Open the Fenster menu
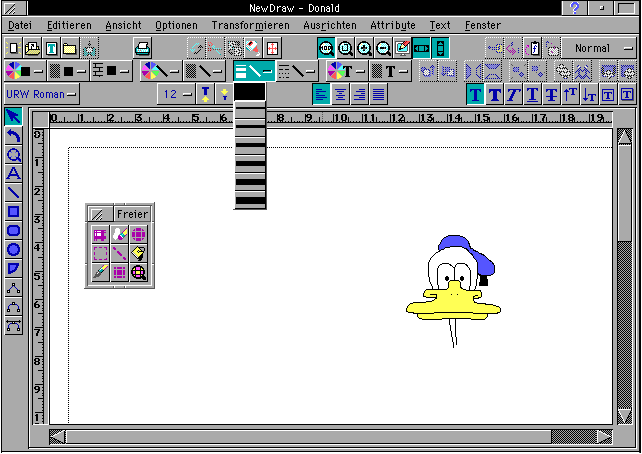Screen dimensions: 642x454 483,25
